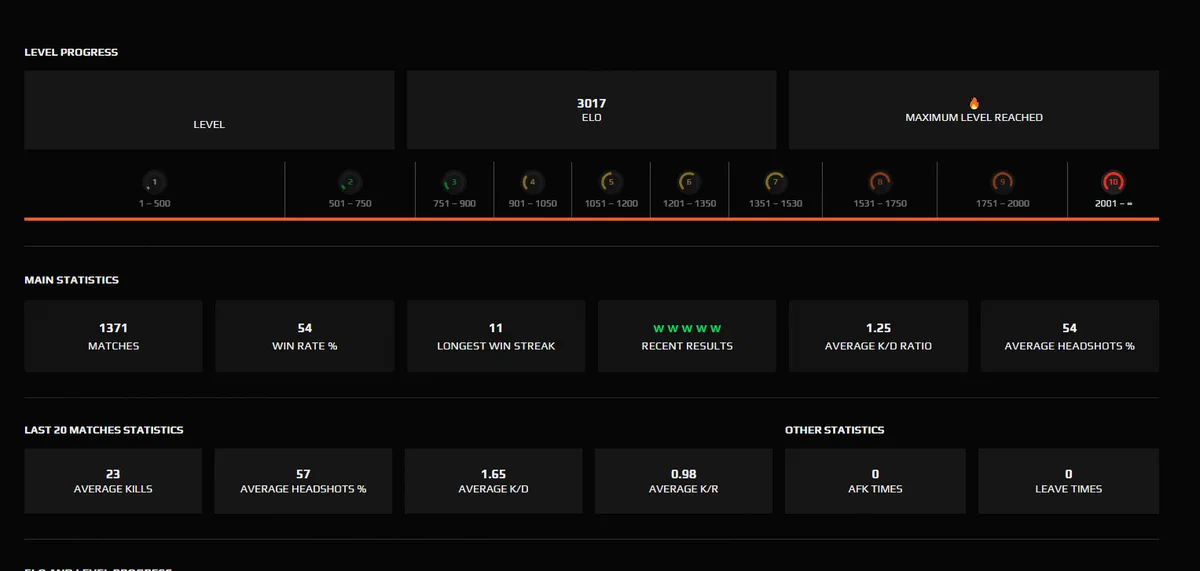Click the level 2 badge icon
Viewport: 1200px width, 571px height.
[x=349, y=182]
